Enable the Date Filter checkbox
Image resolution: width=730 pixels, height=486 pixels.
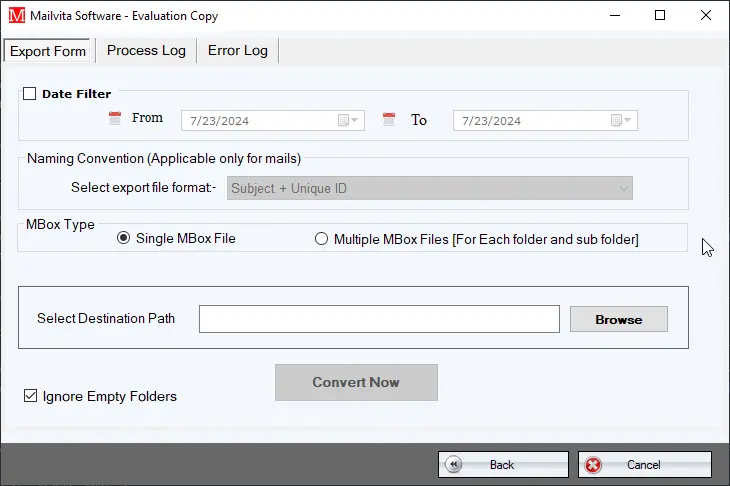pyautogui.click(x=30, y=94)
